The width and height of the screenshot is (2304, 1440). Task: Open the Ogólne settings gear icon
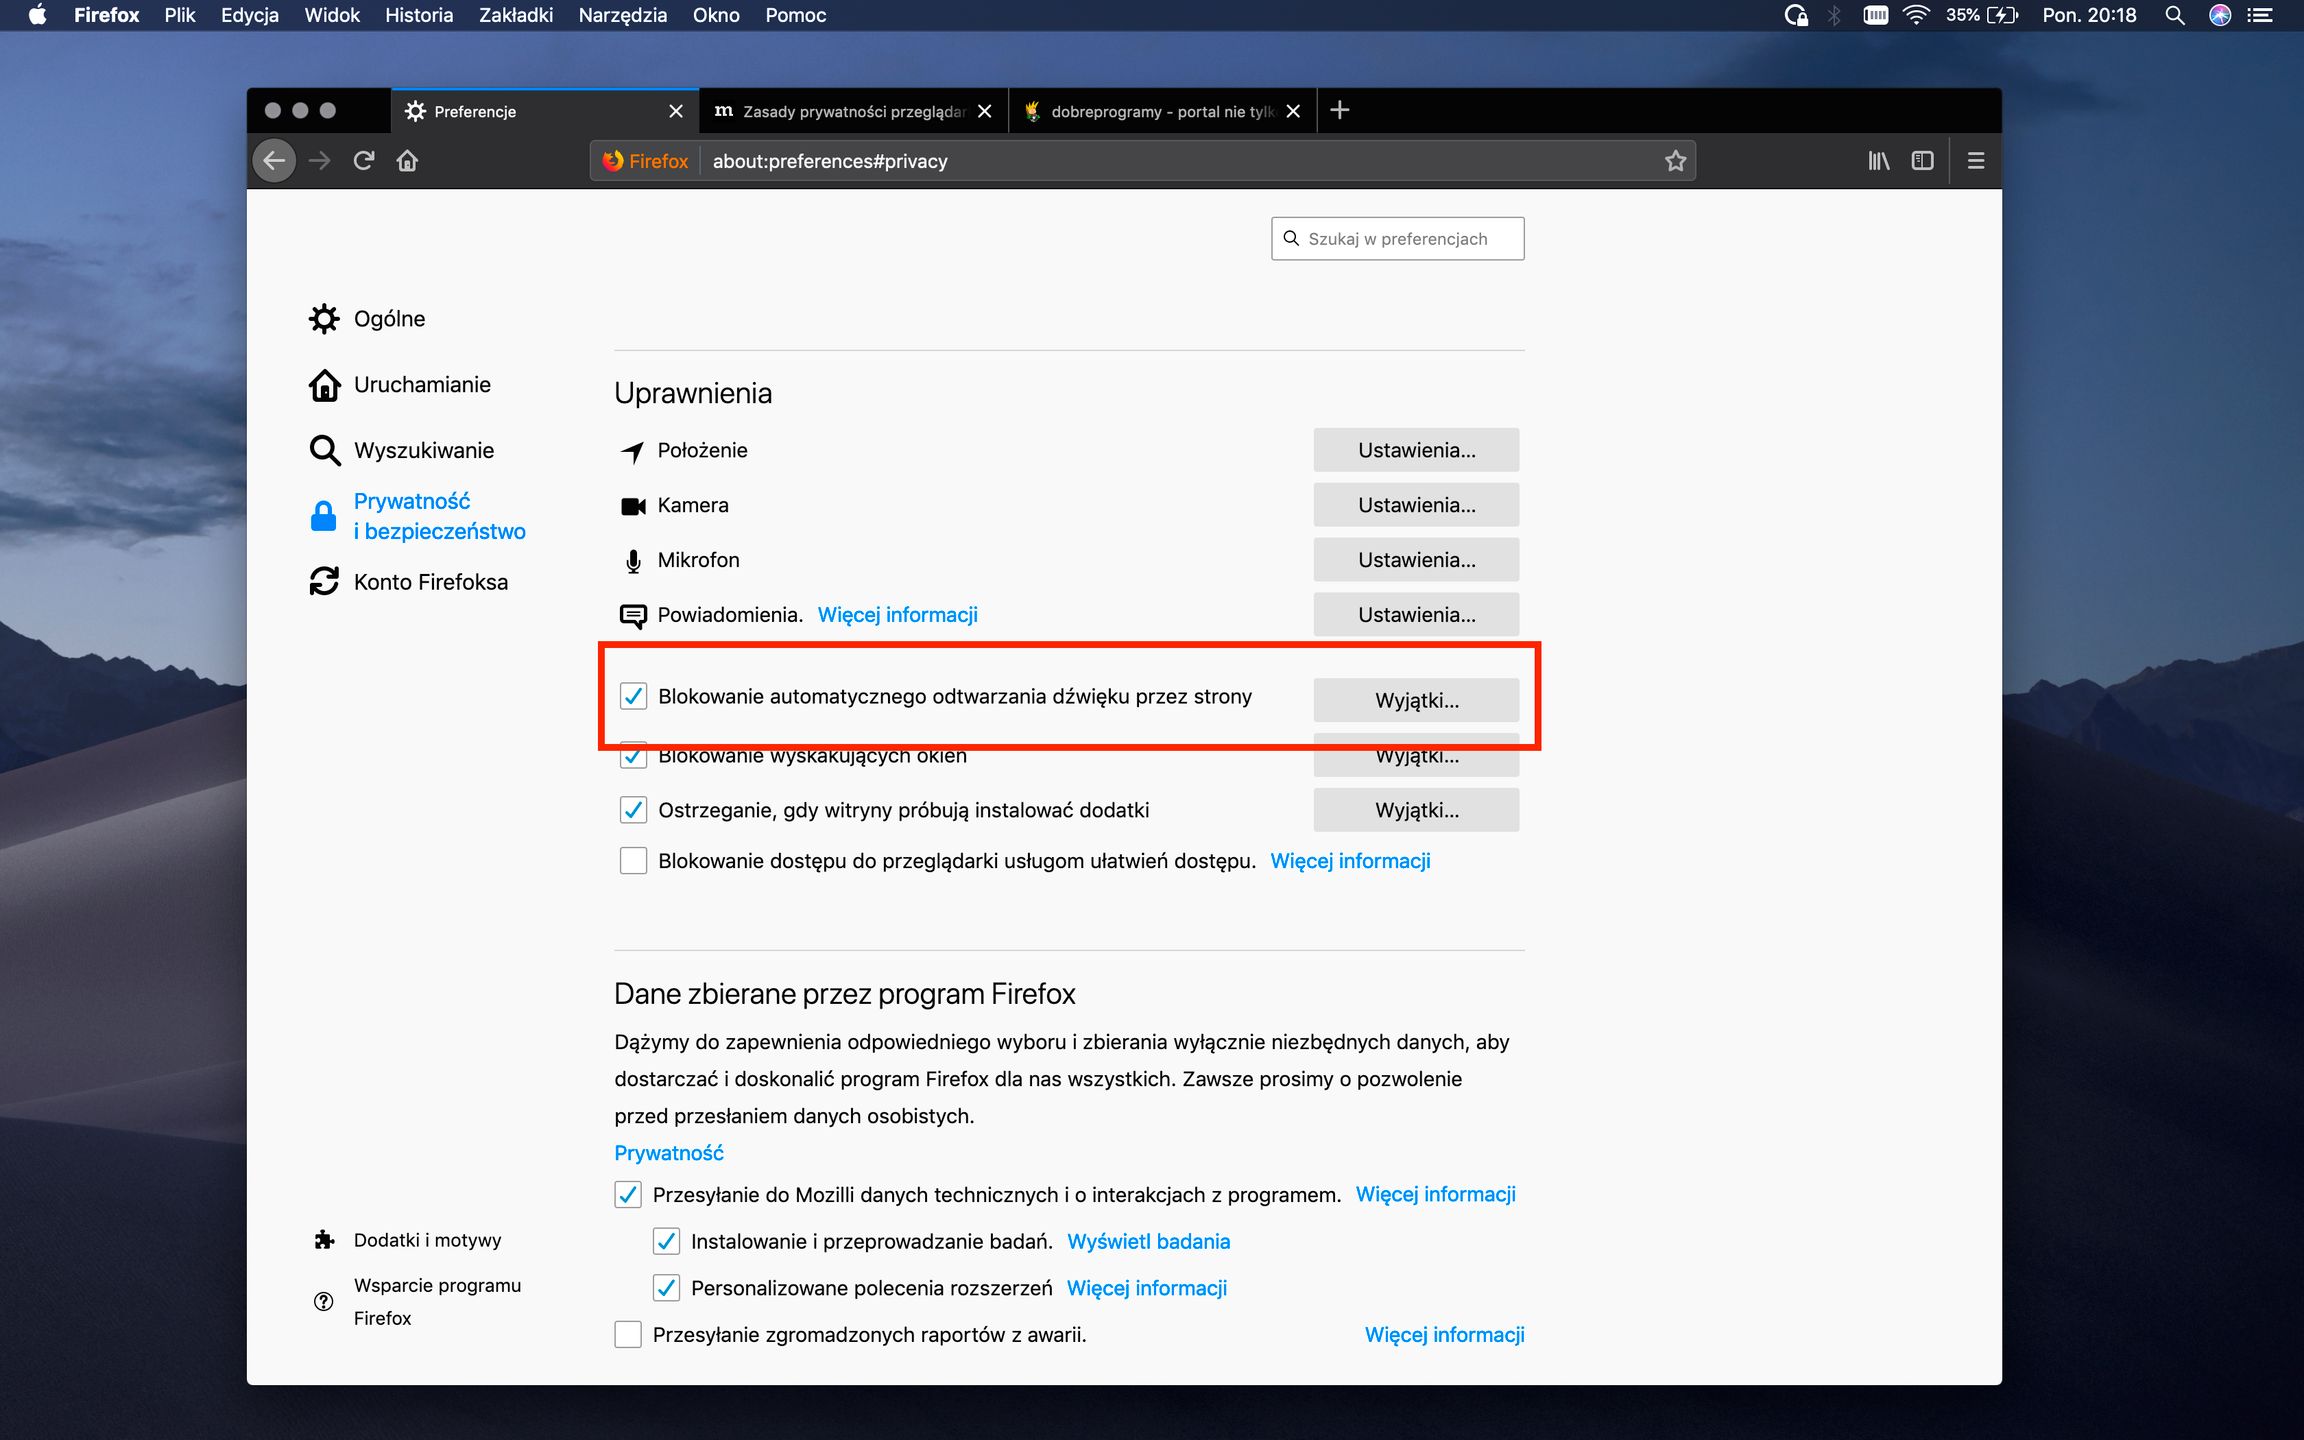[x=324, y=318]
